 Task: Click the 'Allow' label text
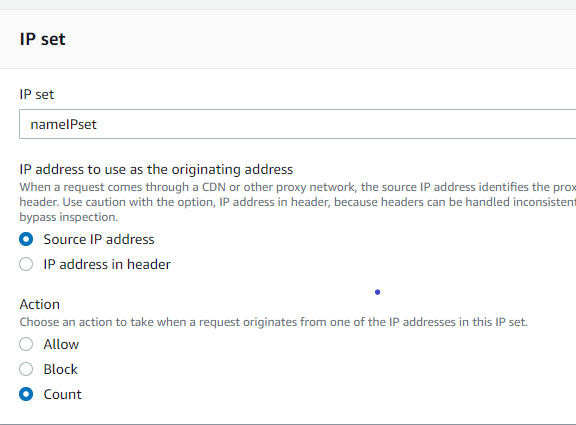tap(61, 345)
